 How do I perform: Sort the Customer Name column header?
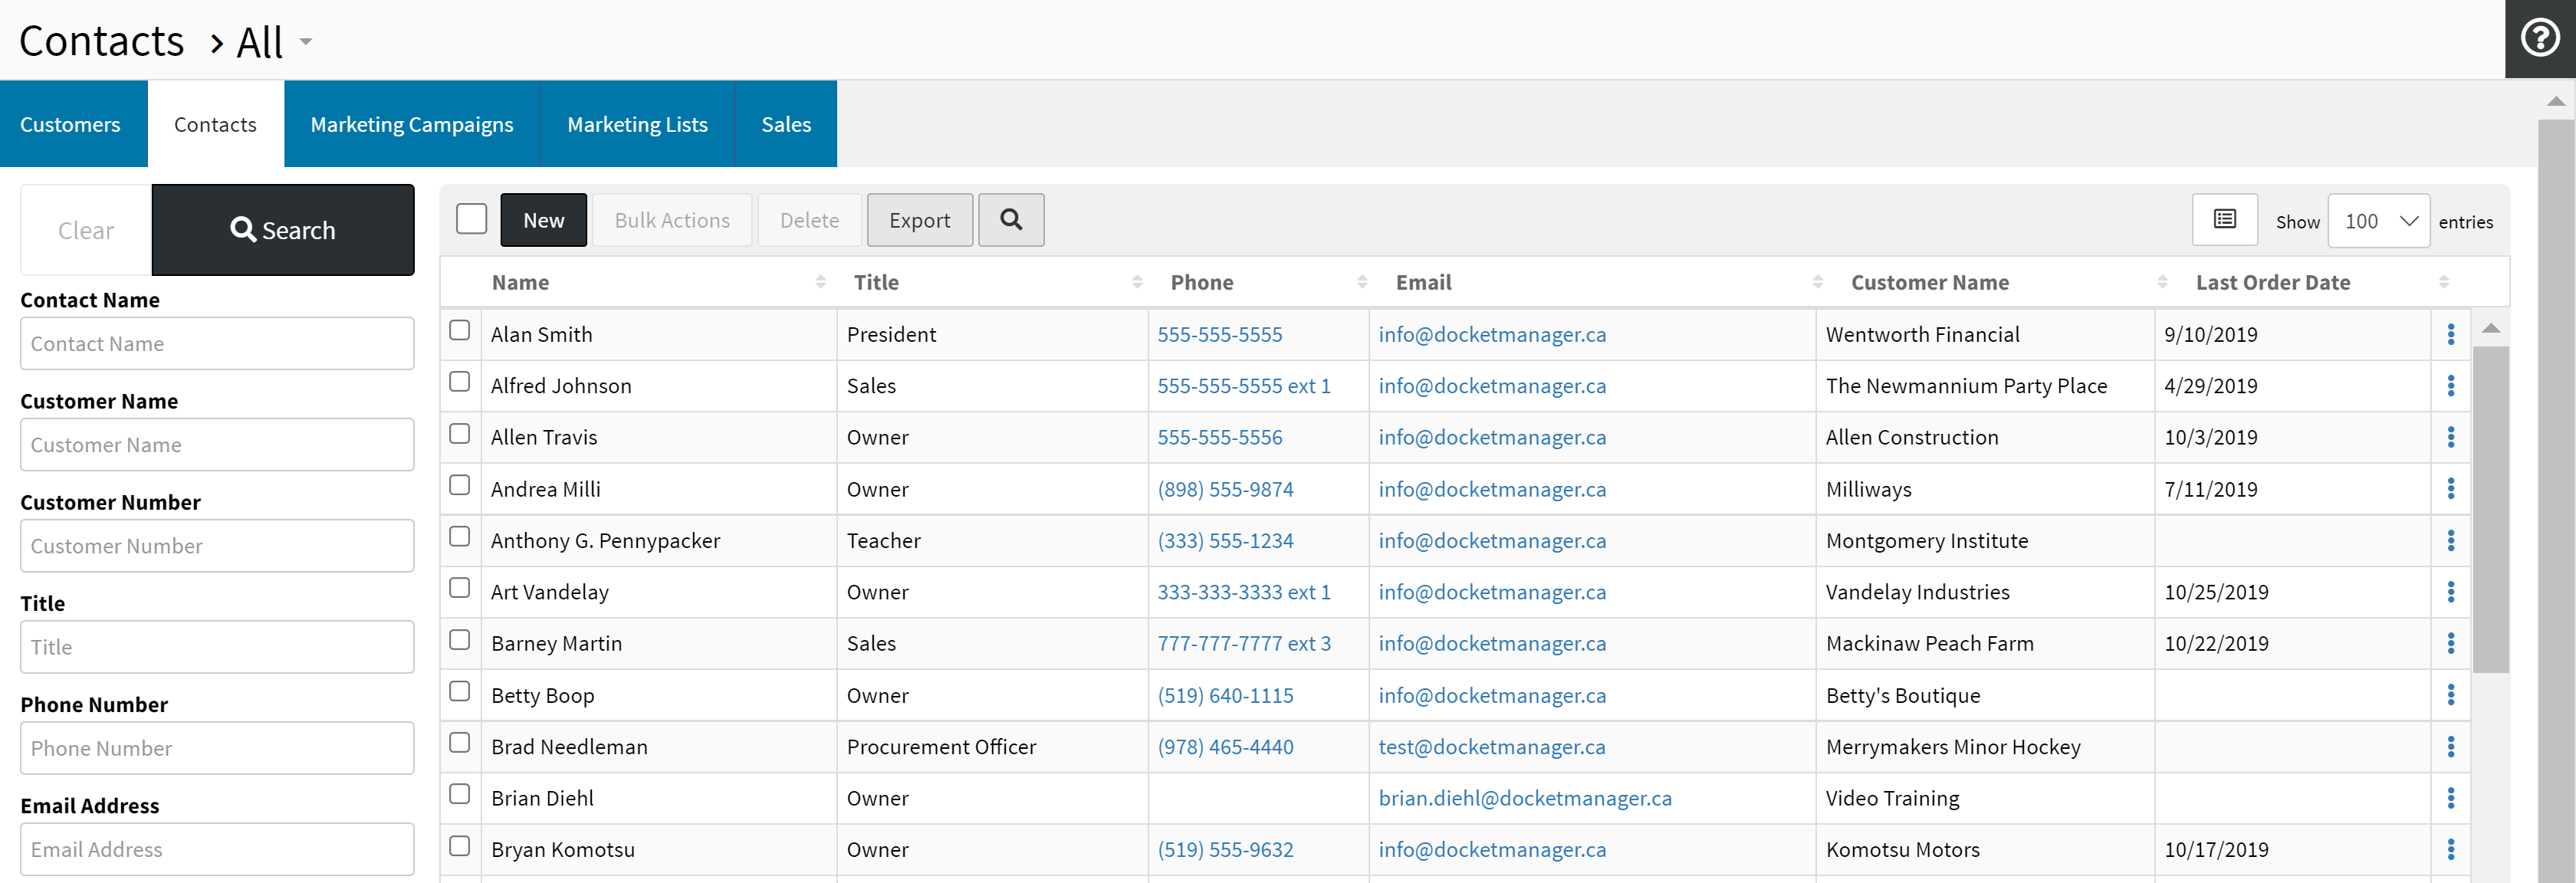coord(1929,282)
